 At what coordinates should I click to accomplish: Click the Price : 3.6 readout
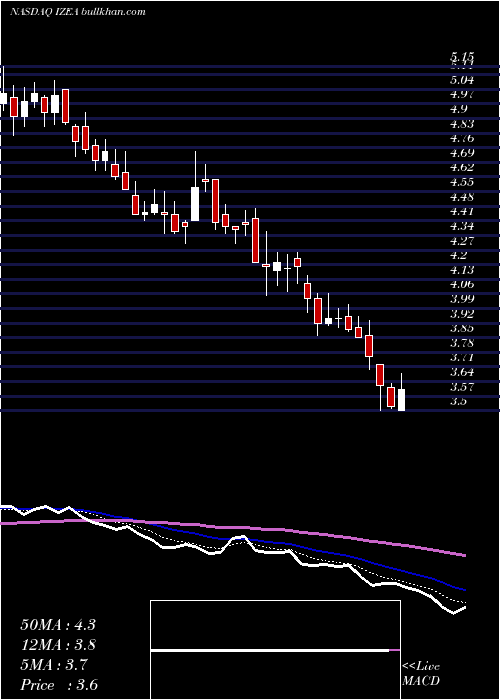[59, 685]
